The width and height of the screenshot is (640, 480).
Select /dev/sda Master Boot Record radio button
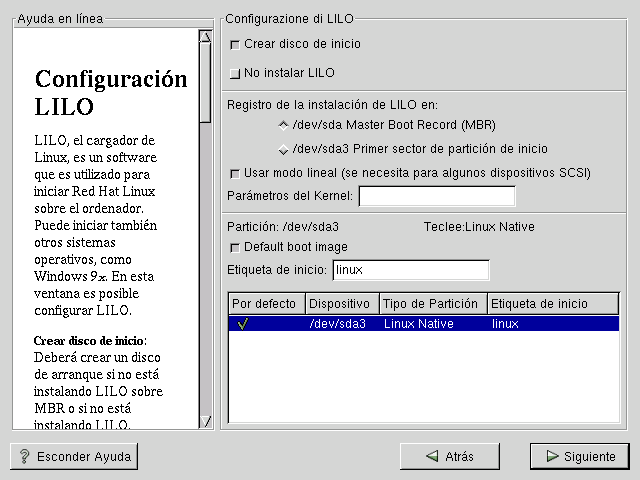coord(284,125)
